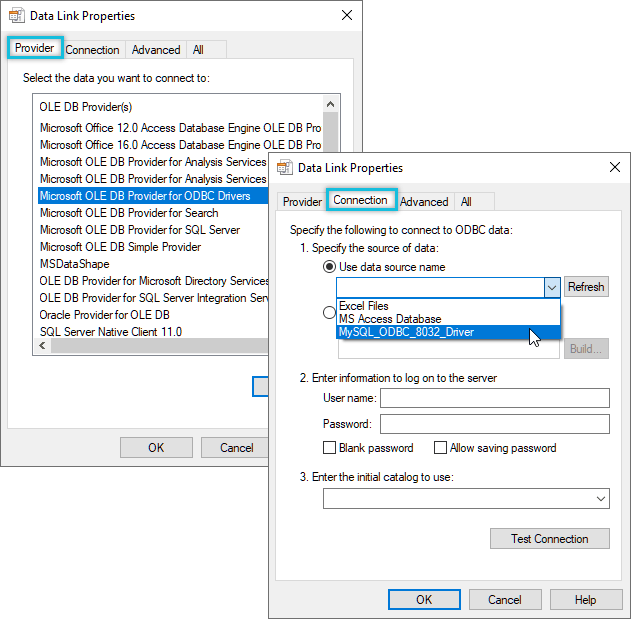Viewport: 631px width, 619px height.
Task: Click scroll up arrow in provider list
Action: 330,104
